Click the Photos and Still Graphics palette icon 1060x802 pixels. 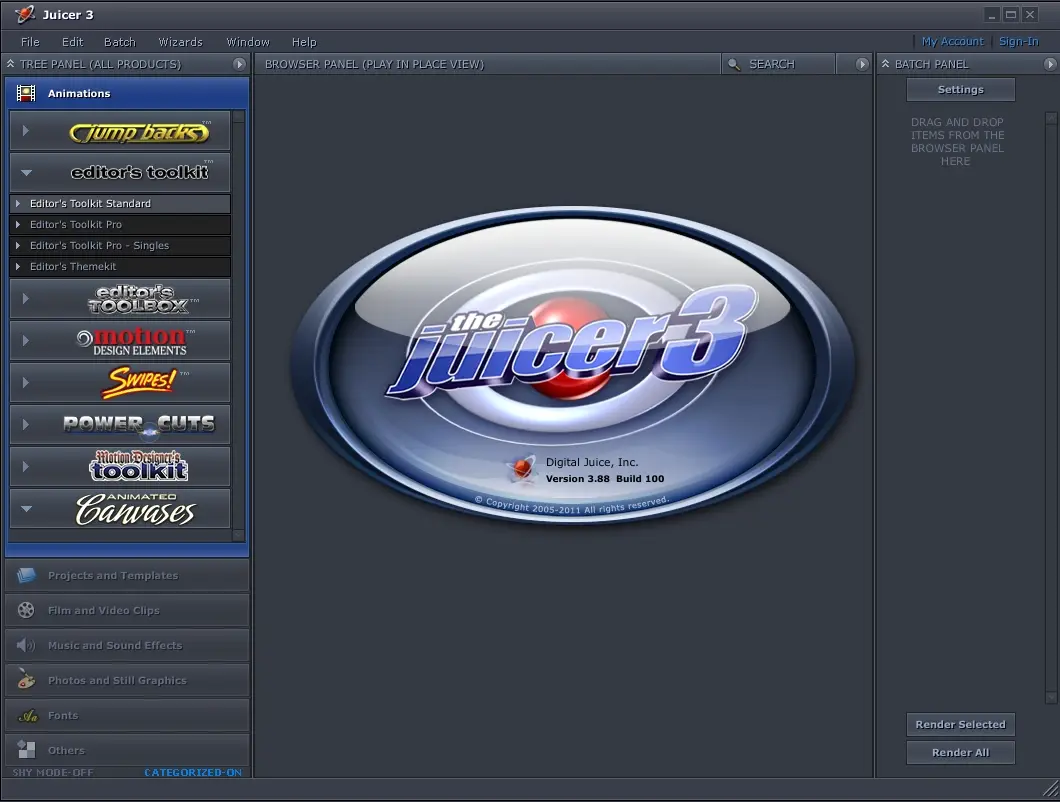[26, 679]
